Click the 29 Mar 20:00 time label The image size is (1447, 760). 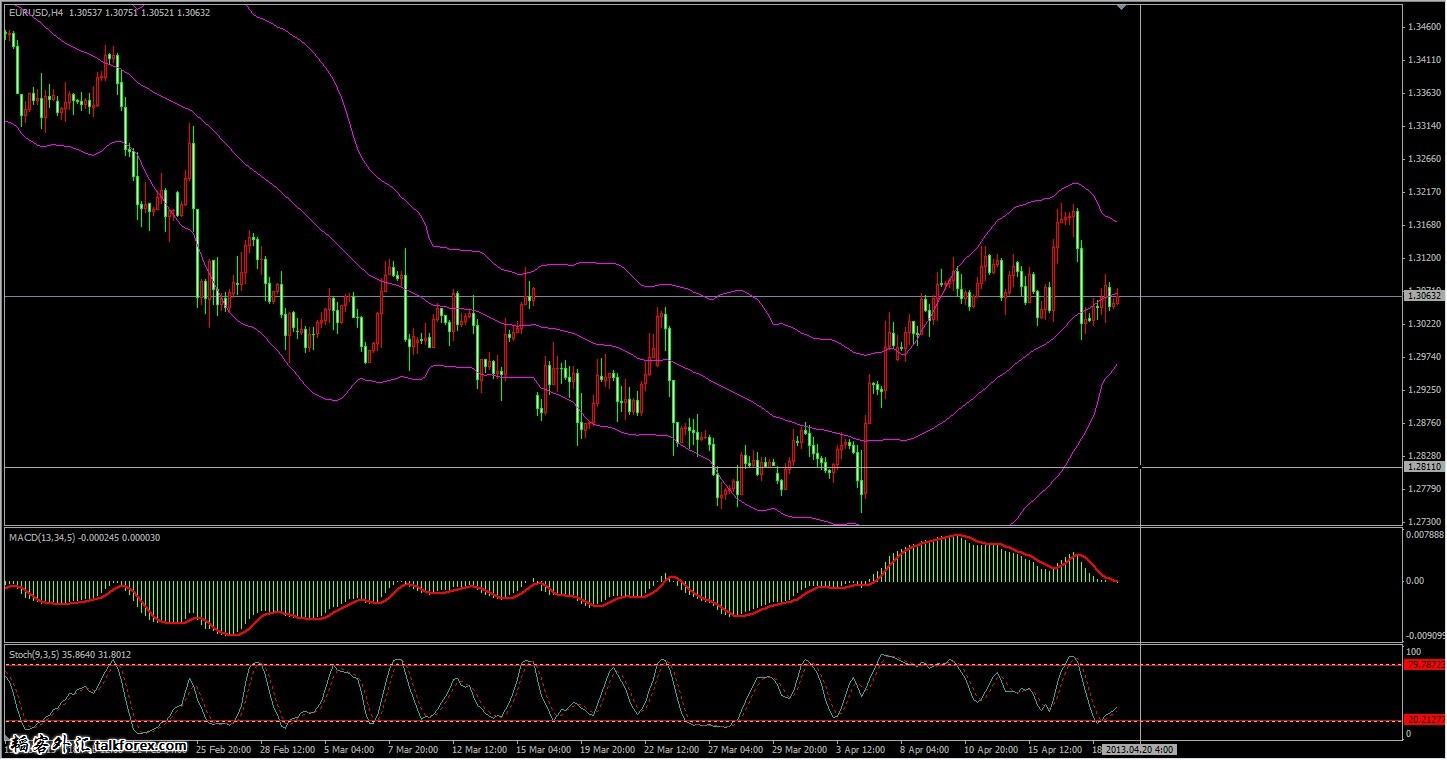800,748
